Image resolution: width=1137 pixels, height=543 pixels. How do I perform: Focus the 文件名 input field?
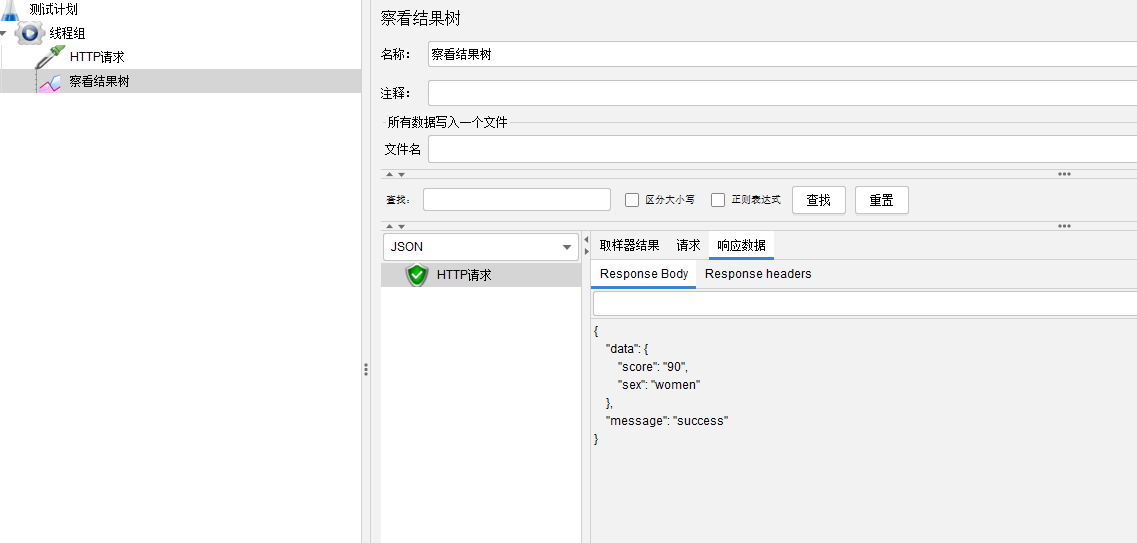tap(782, 149)
